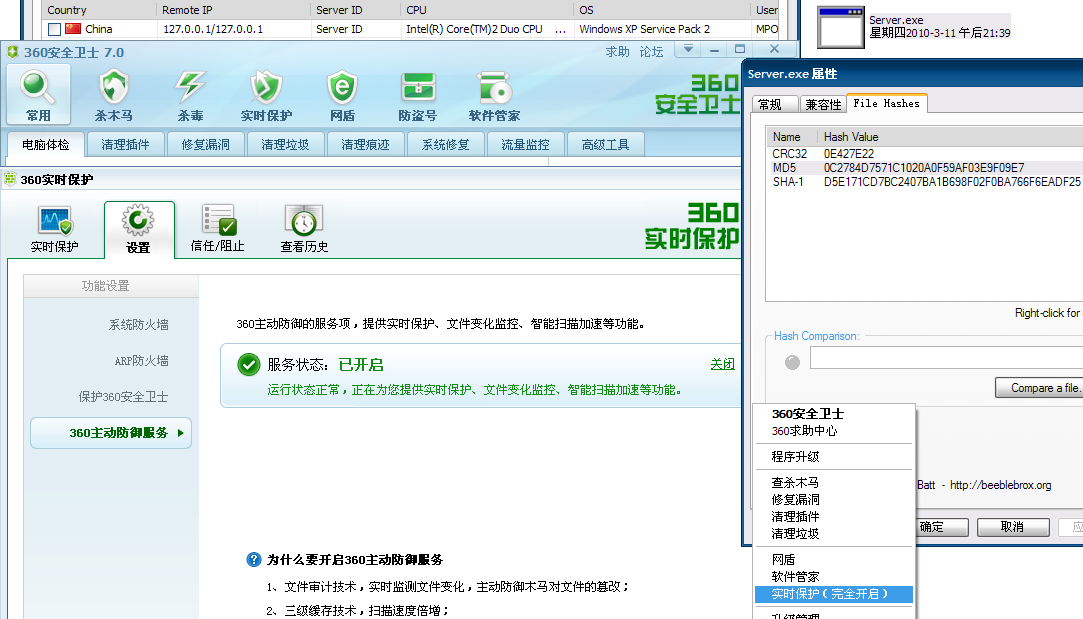Choose 实时保护(完全开启) in the context menu
Viewport: 1083px width, 619px height.
coord(834,594)
